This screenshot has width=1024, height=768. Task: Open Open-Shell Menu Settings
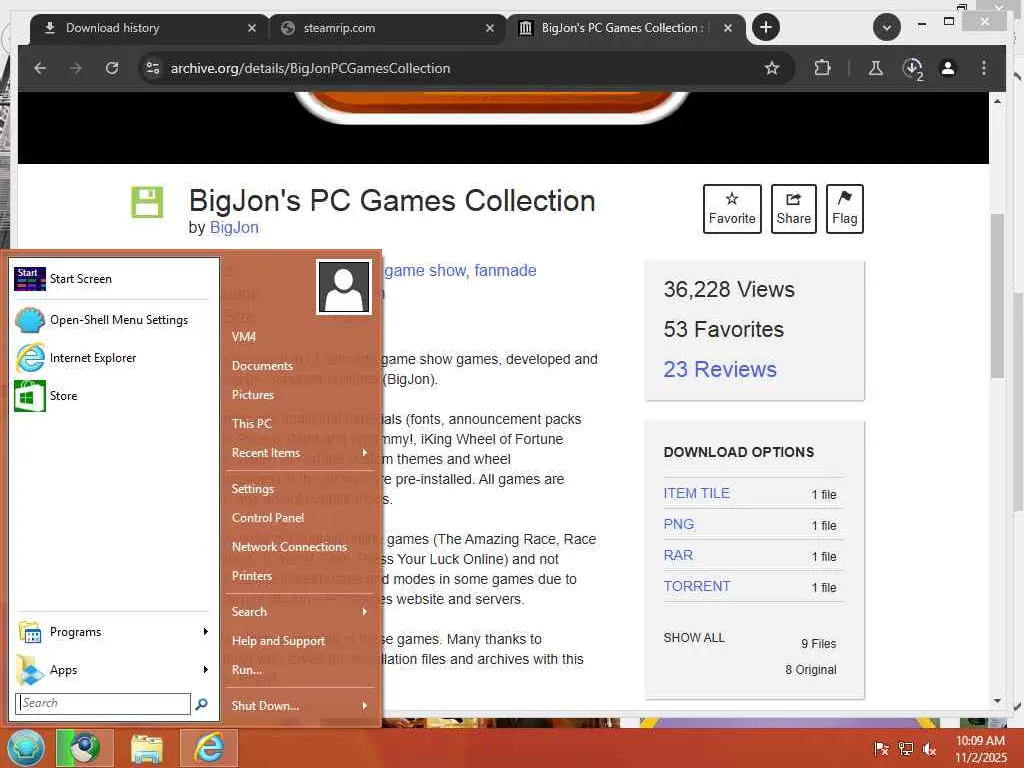tap(111, 320)
